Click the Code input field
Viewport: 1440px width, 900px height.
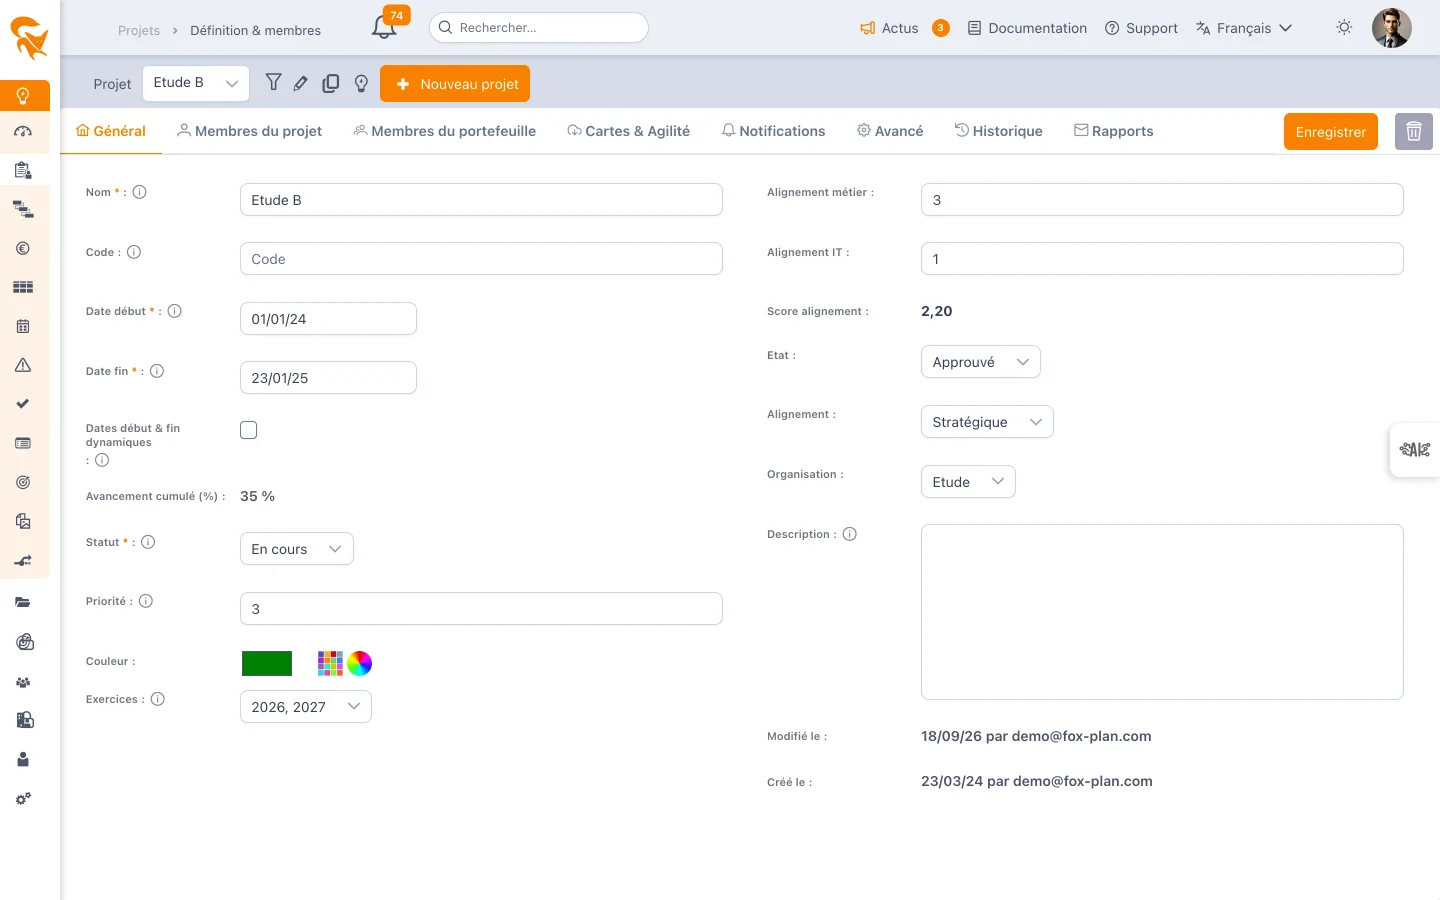(x=481, y=259)
